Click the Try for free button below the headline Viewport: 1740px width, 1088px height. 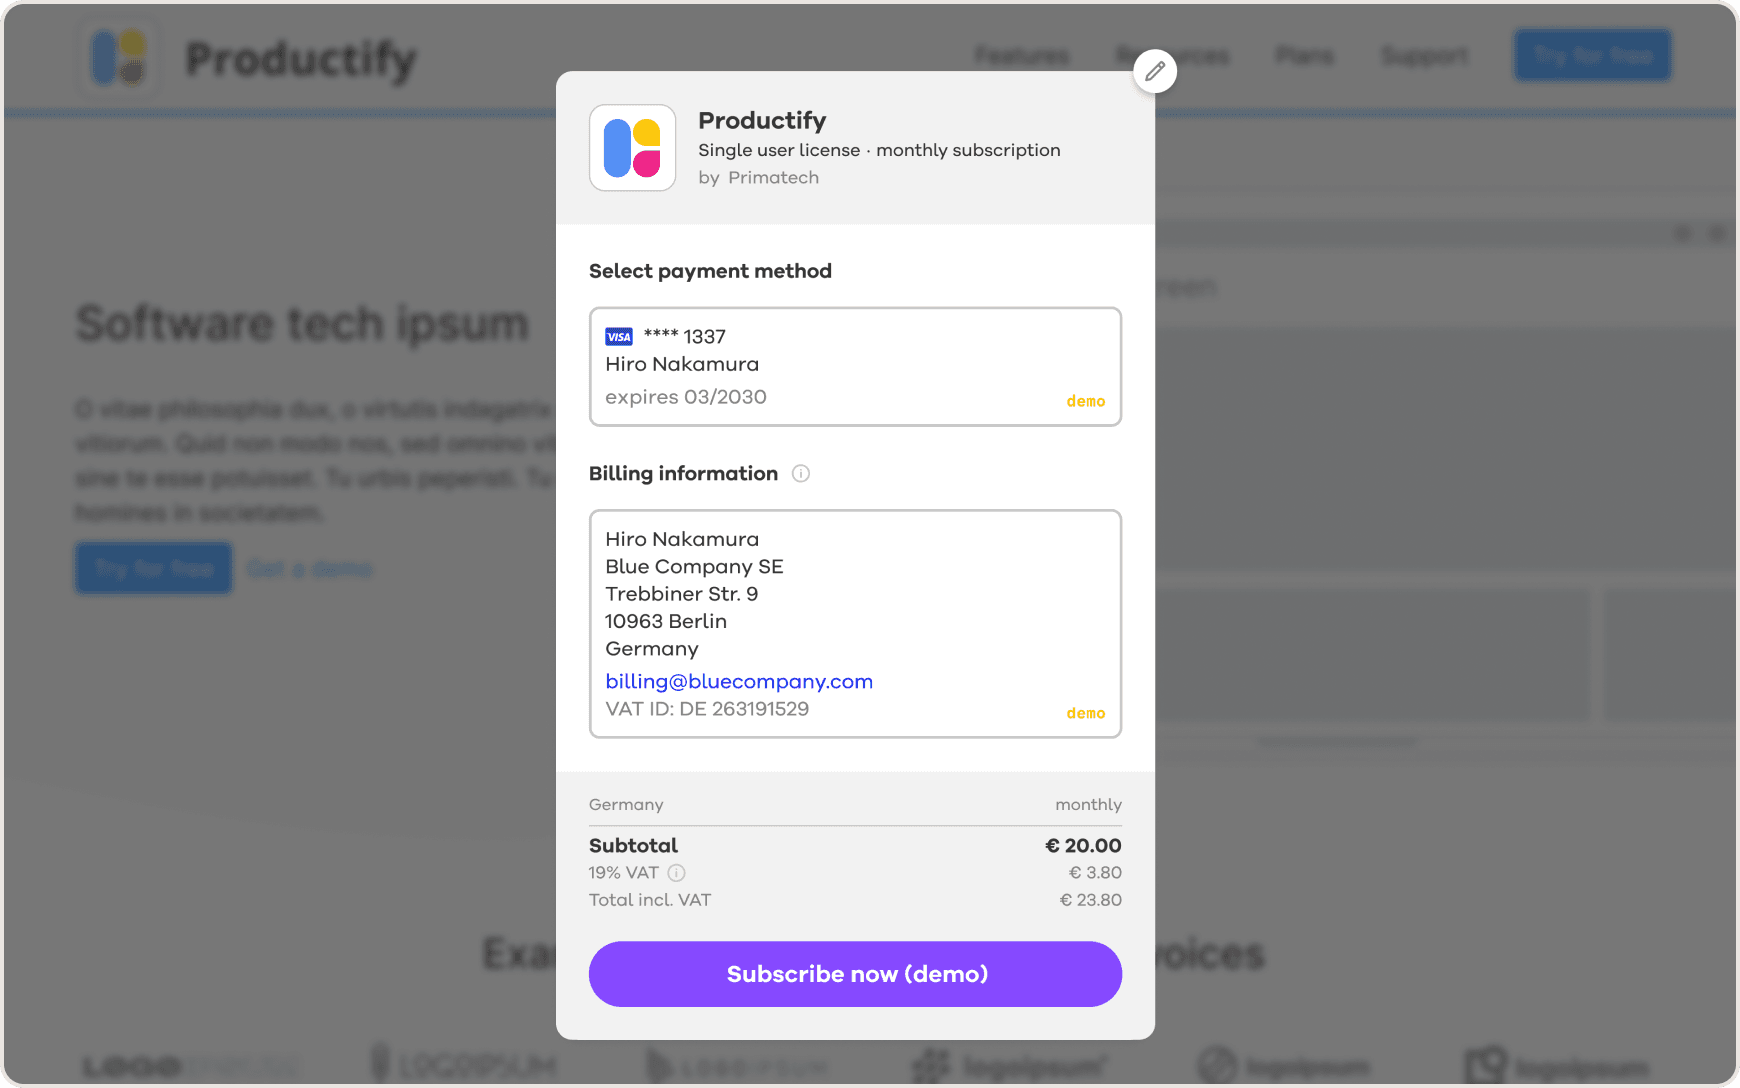pyautogui.click(x=154, y=568)
